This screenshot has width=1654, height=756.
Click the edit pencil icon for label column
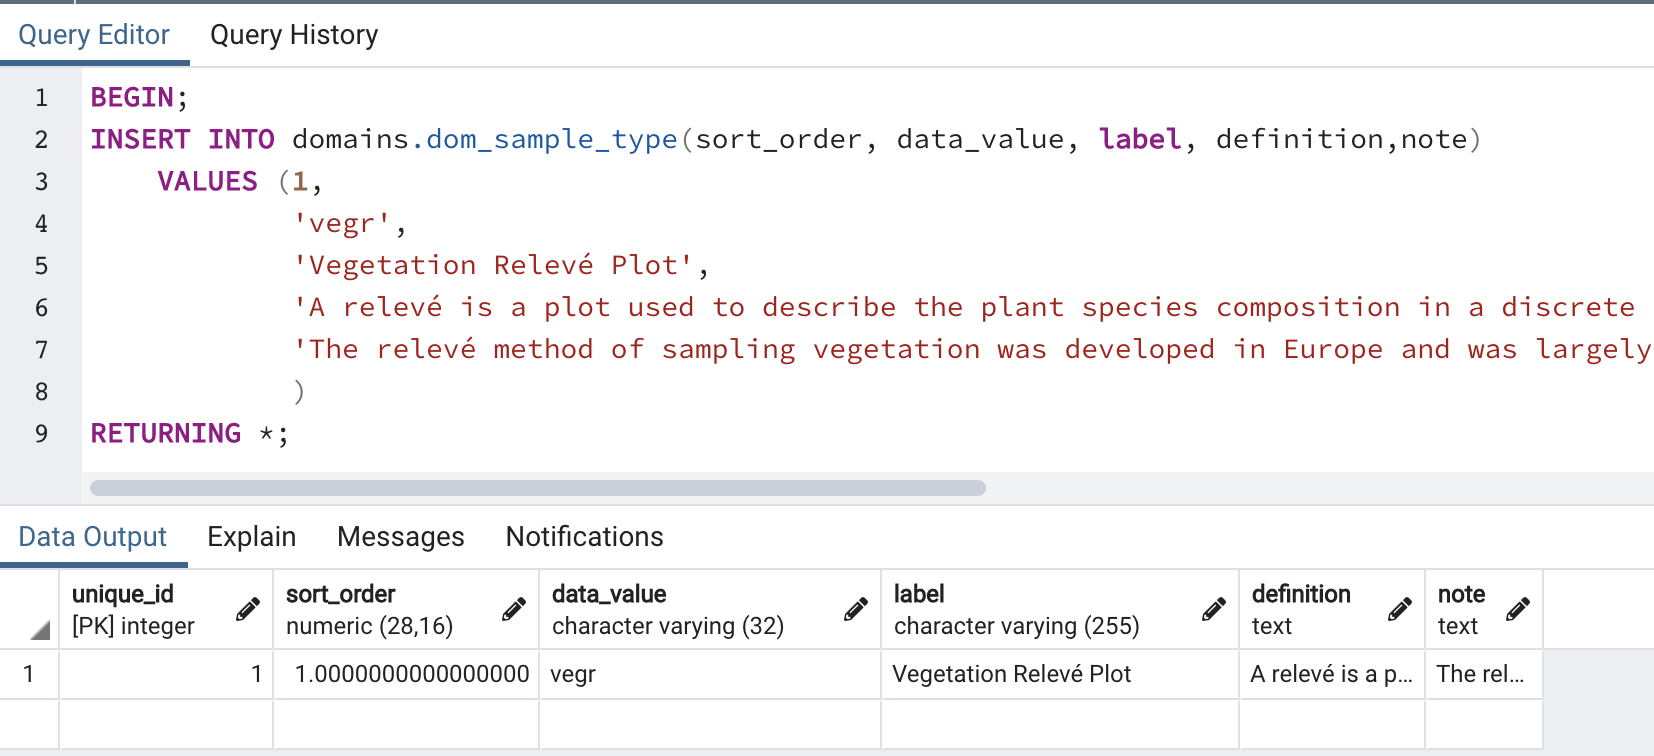point(1214,609)
